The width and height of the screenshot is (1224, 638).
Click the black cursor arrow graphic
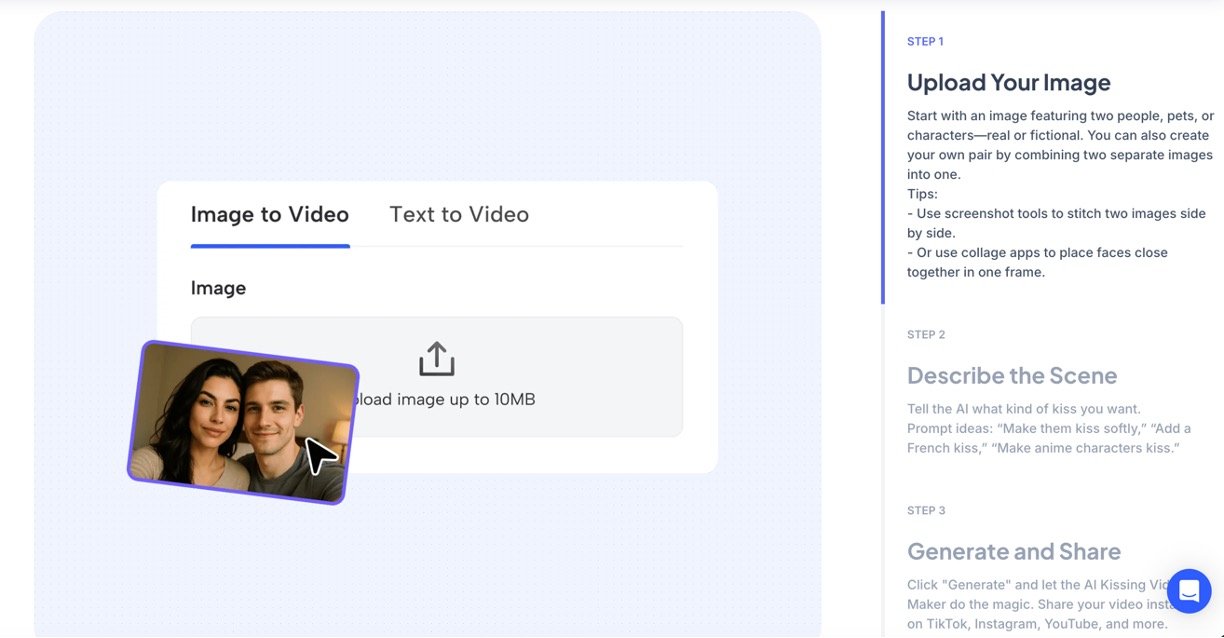pyautogui.click(x=321, y=455)
